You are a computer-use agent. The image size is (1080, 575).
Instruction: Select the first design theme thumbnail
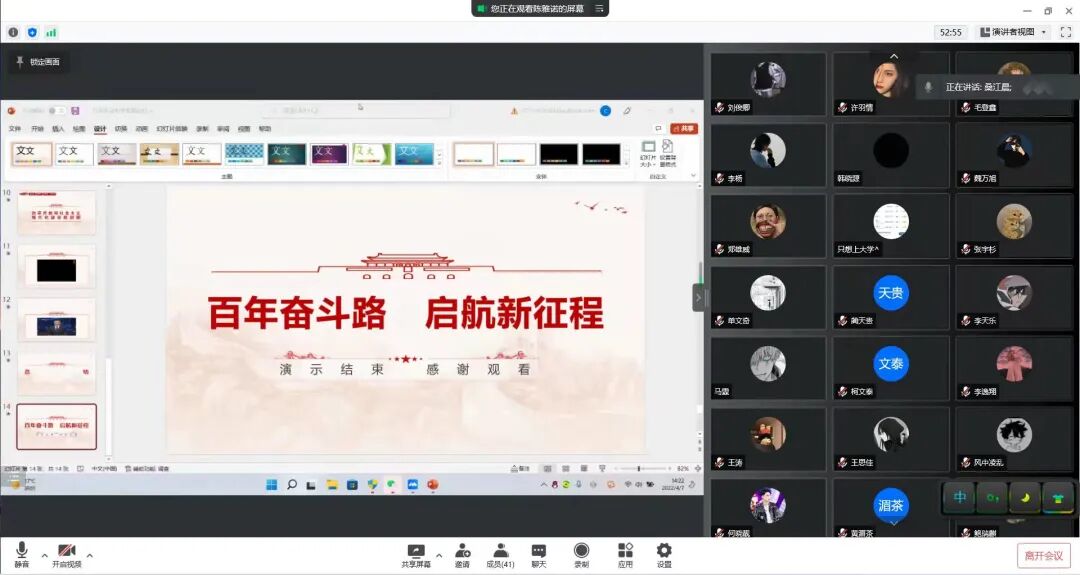point(32,154)
